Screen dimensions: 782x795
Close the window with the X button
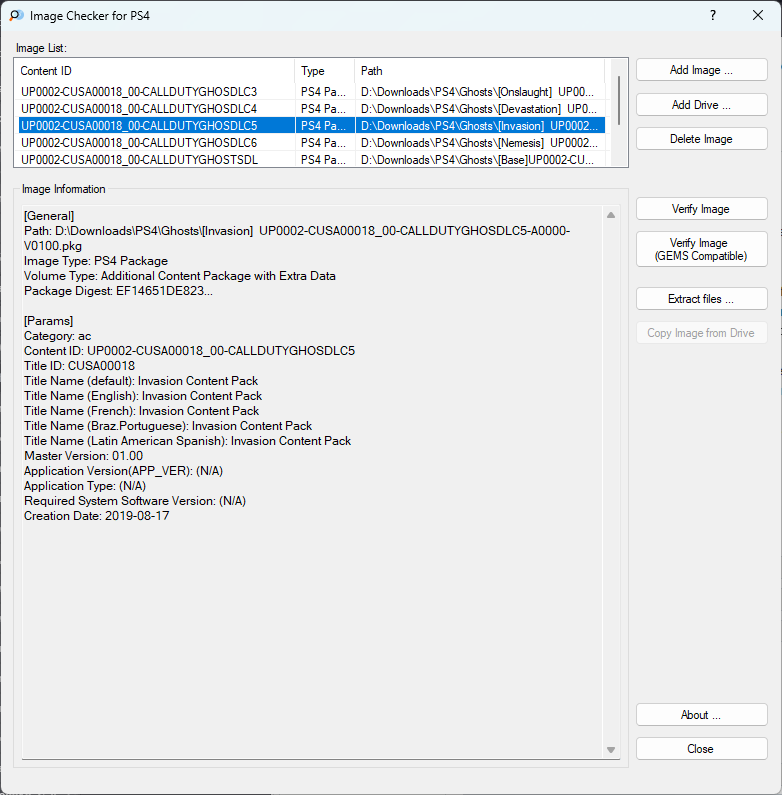click(758, 15)
